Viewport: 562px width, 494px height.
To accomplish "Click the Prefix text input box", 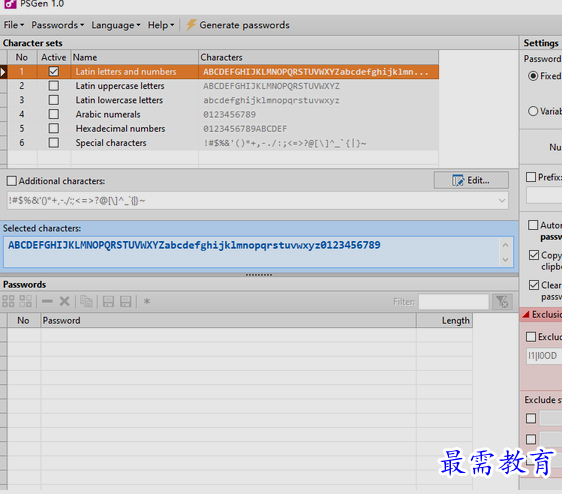I will [544, 196].
